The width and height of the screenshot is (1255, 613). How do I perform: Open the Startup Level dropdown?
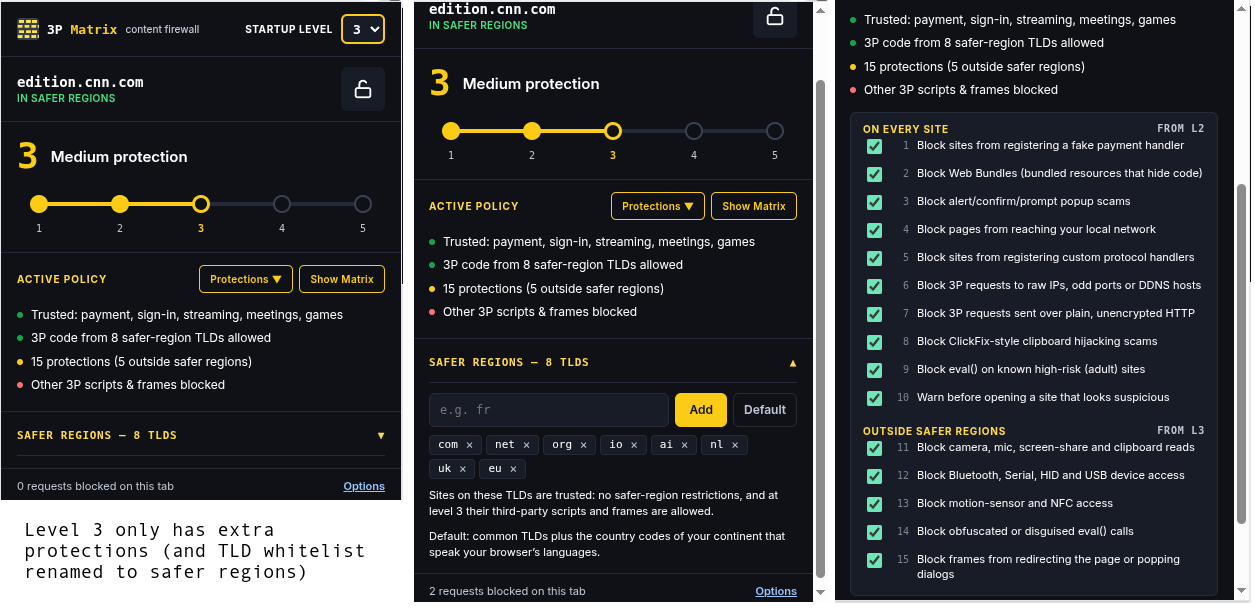point(363,29)
